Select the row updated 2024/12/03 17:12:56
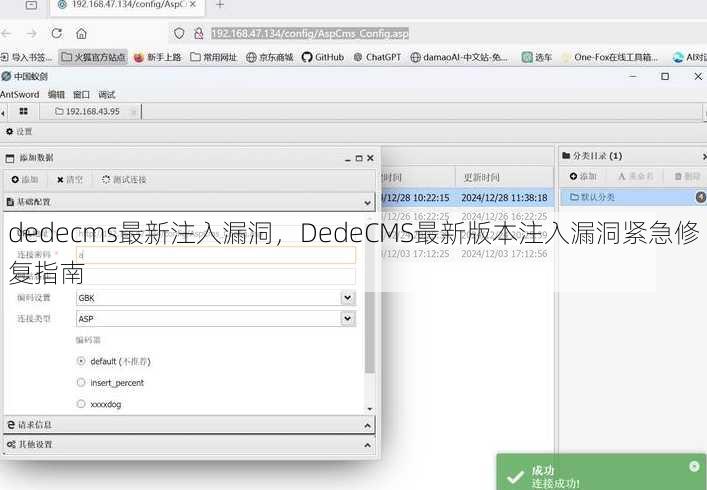Viewport: 707px width, 490px height. coord(468,254)
